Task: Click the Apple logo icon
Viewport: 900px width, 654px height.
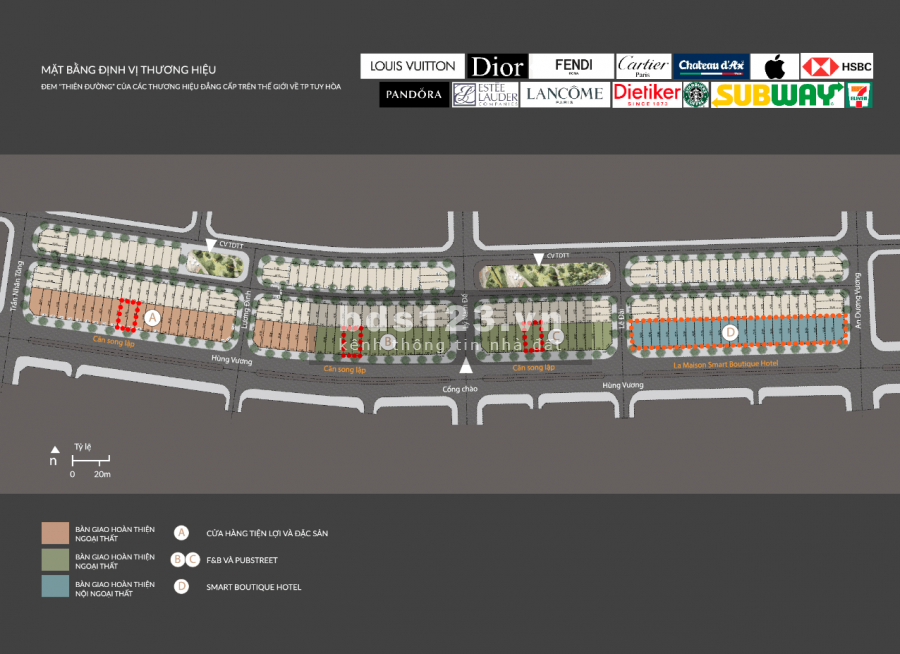Action: [x=774, y=67]
